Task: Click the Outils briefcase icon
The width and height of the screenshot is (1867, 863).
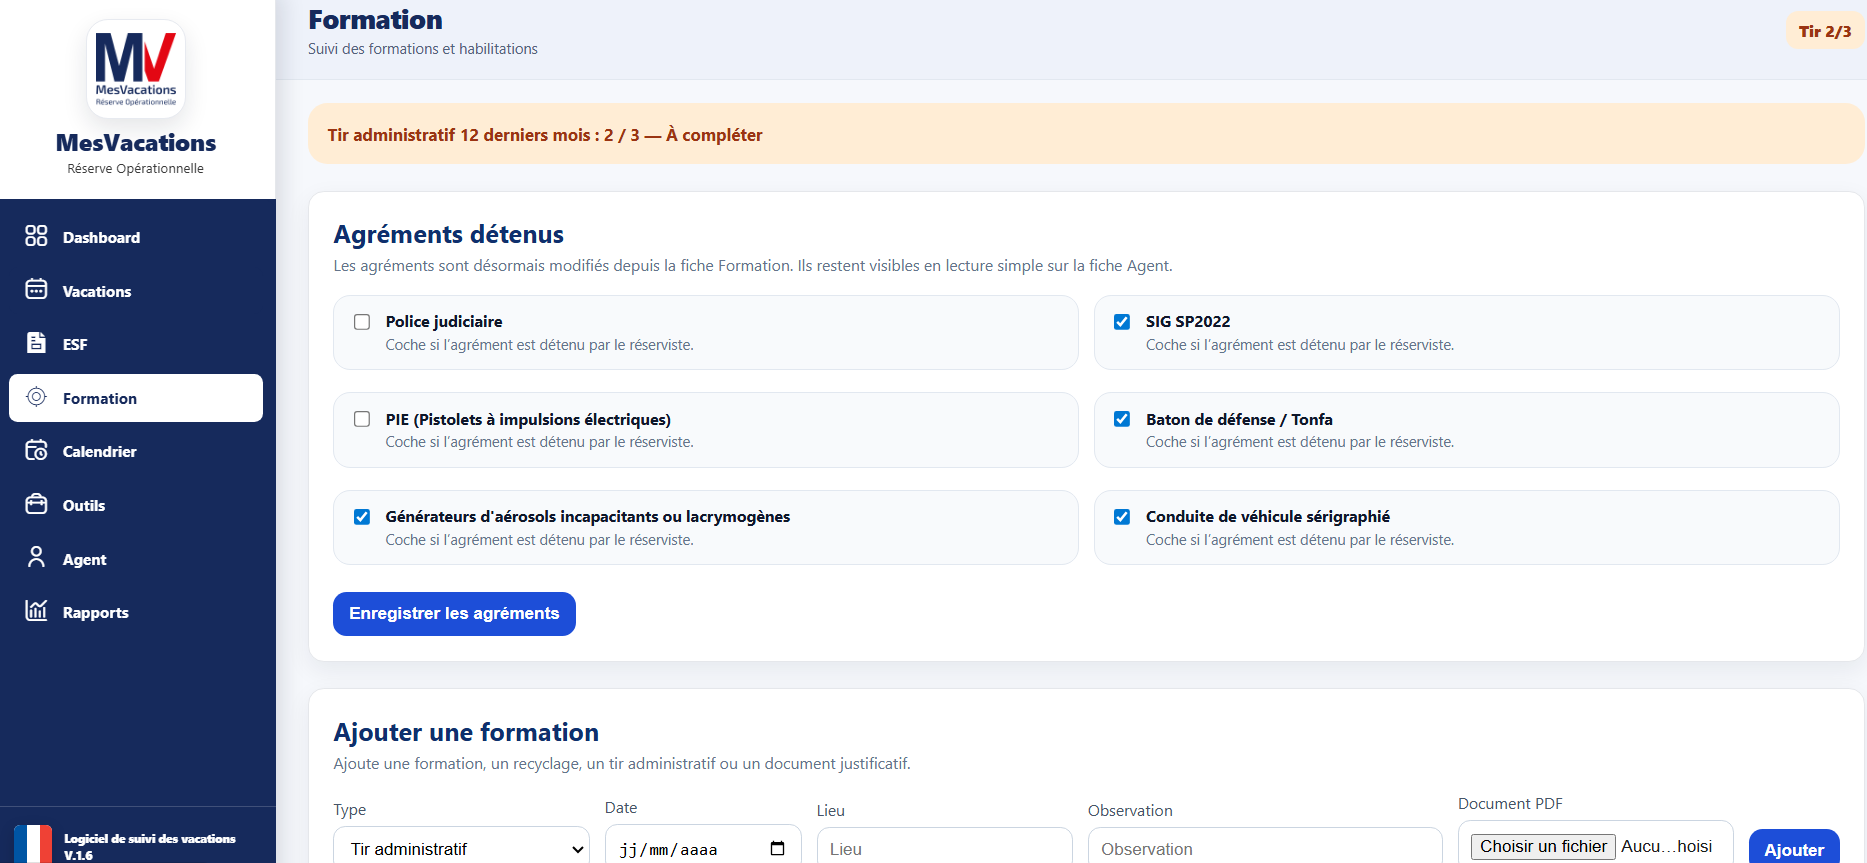Action: [36, 504]
